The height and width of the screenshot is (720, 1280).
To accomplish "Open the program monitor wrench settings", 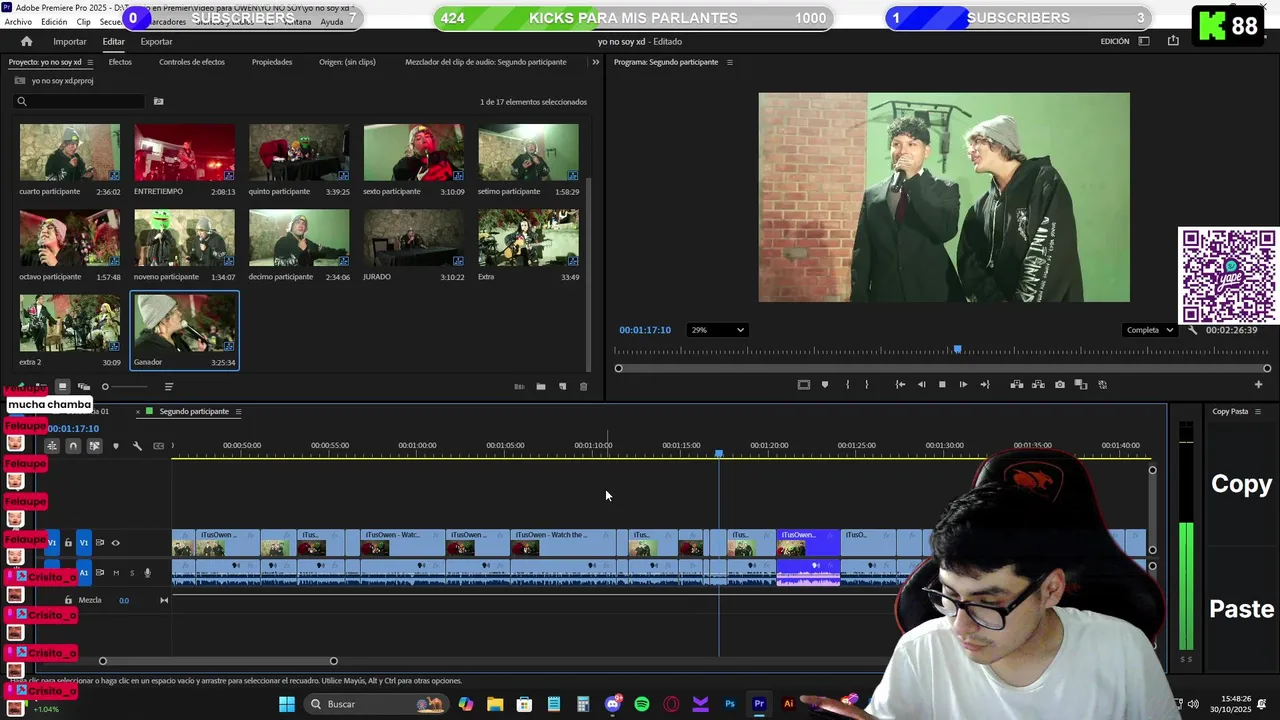I will click(x=1192, y=330).
